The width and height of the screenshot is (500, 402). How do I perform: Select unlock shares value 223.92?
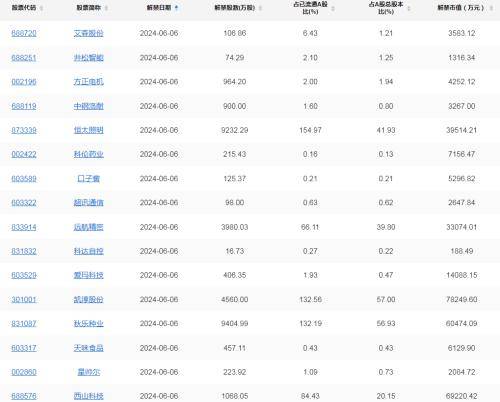(235, 372)
